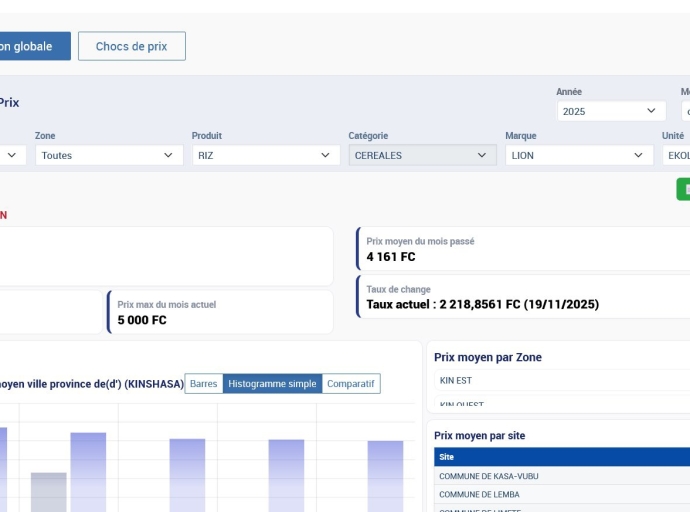Expand the Catégorie CEREALES dropdown
Viewport: 690px width, 512px height.
tap(422, 155)
